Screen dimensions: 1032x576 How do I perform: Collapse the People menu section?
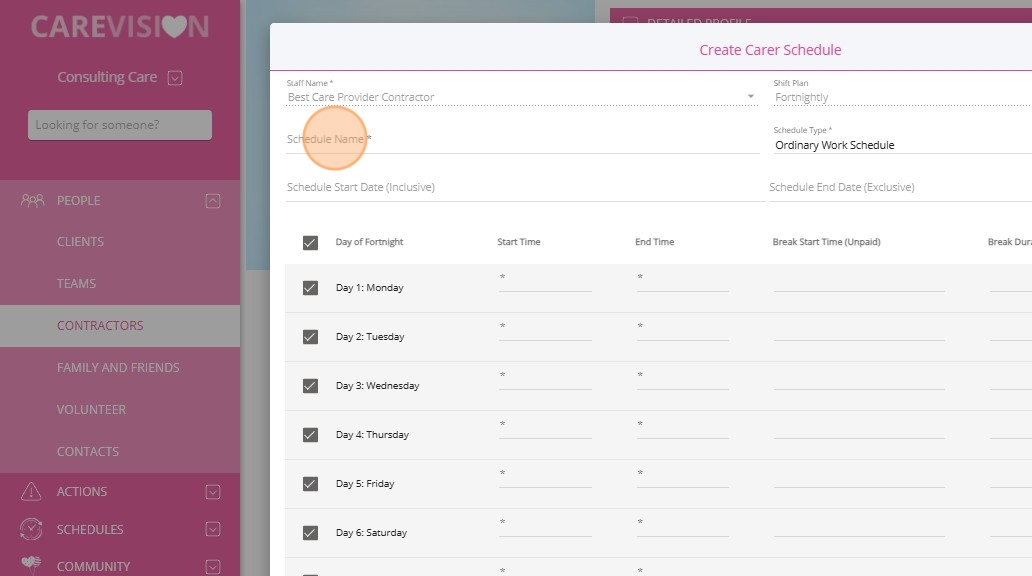tap(213, 201)
